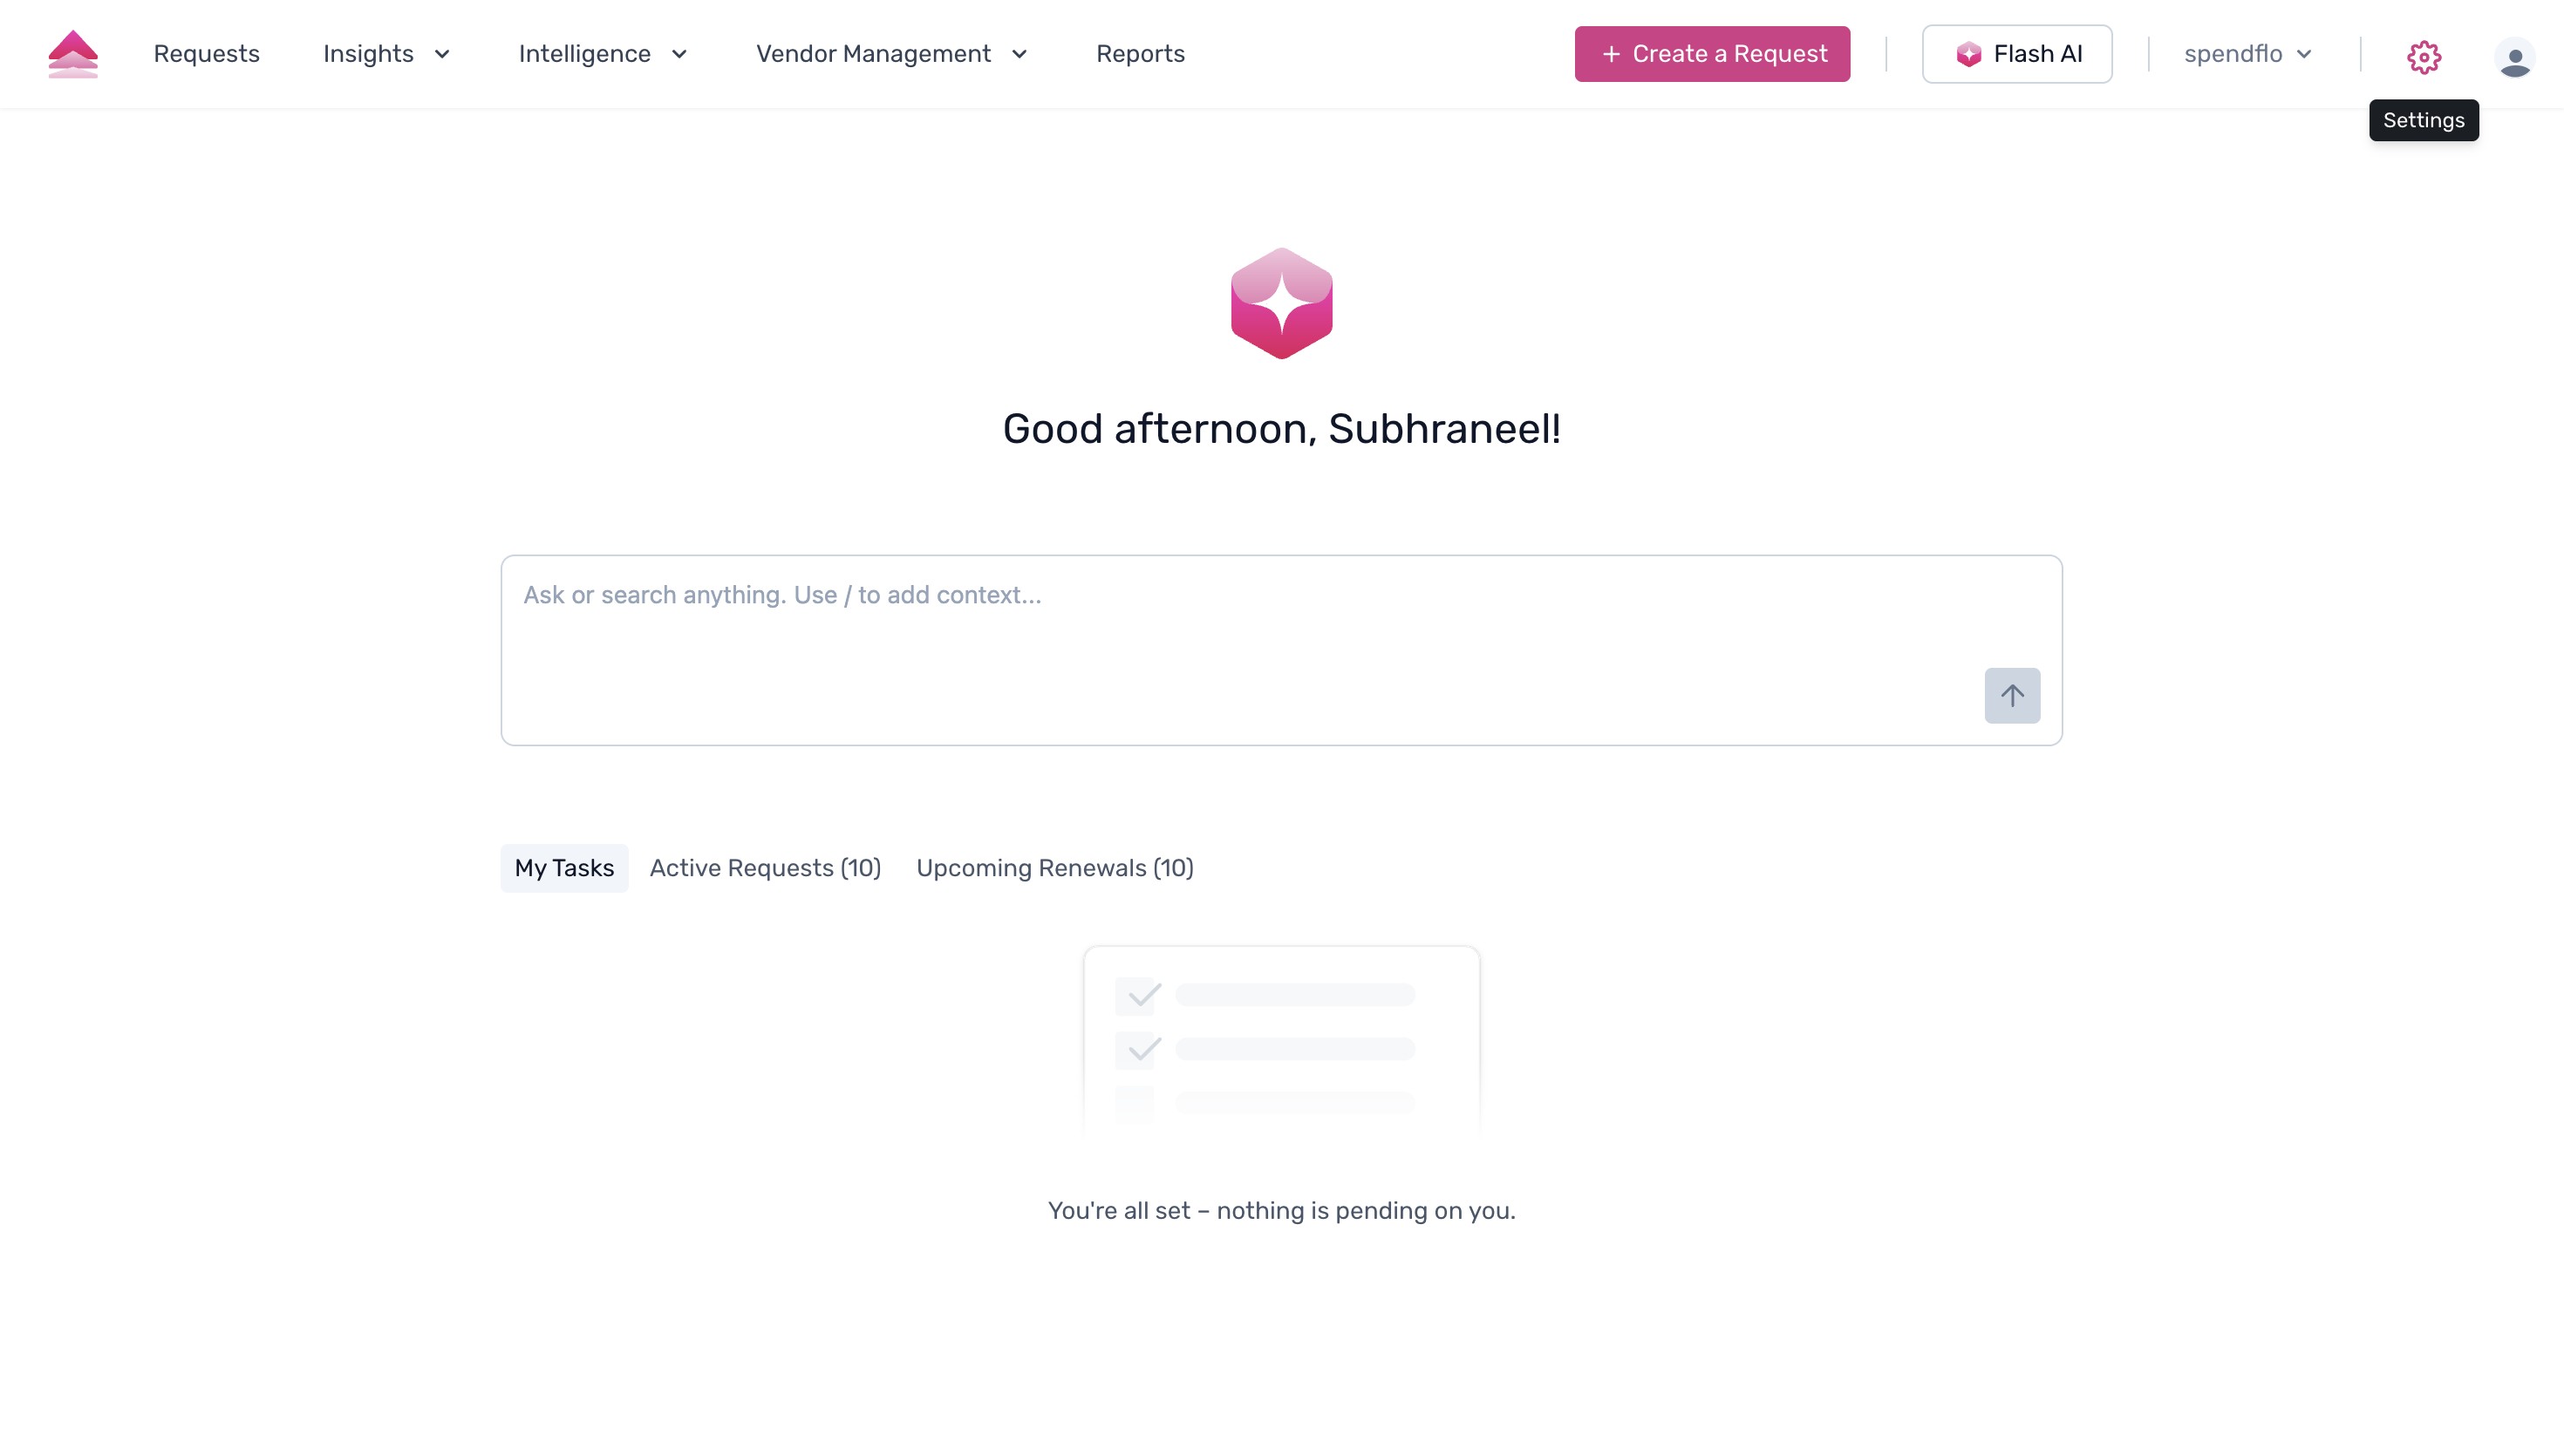
Task: Select the My Tasks tab
Action: 563,868
